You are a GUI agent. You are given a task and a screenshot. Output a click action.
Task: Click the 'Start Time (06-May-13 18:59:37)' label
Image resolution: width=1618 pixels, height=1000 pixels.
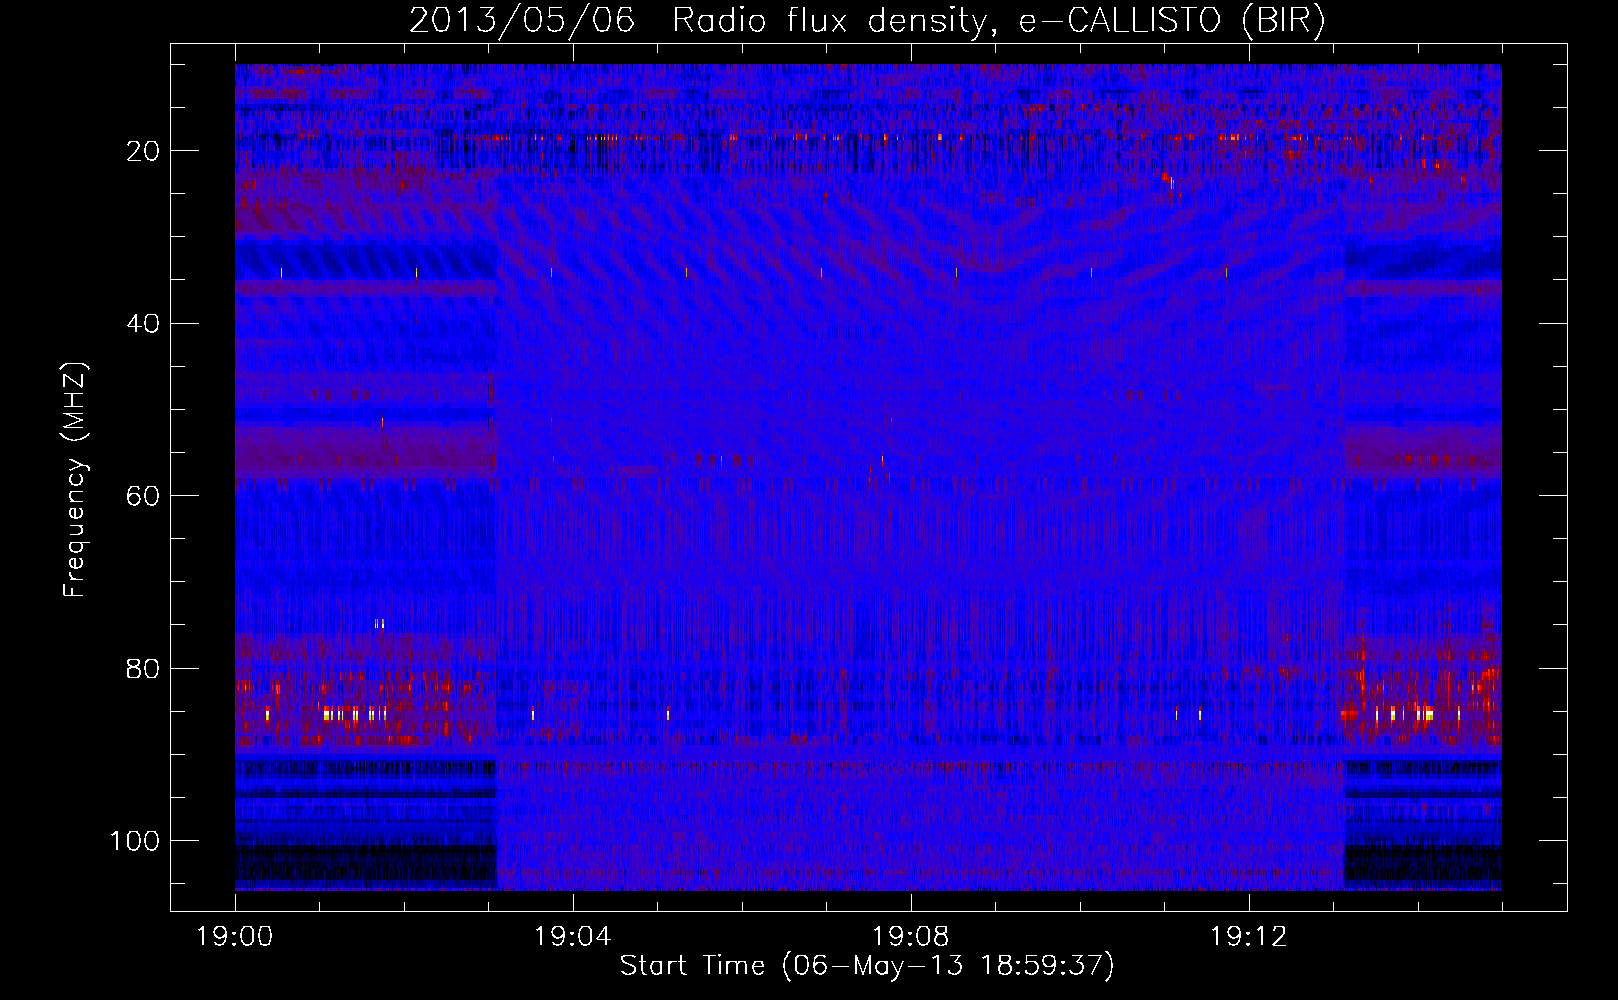click(867, 966)
